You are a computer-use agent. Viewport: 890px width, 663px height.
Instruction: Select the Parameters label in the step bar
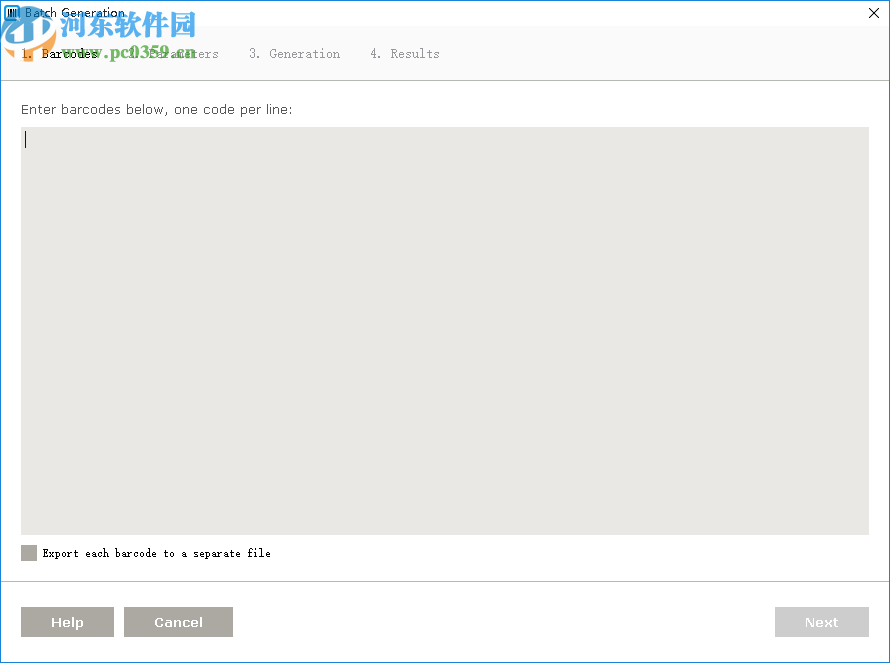pyautogui.click(x=178, y=53)
